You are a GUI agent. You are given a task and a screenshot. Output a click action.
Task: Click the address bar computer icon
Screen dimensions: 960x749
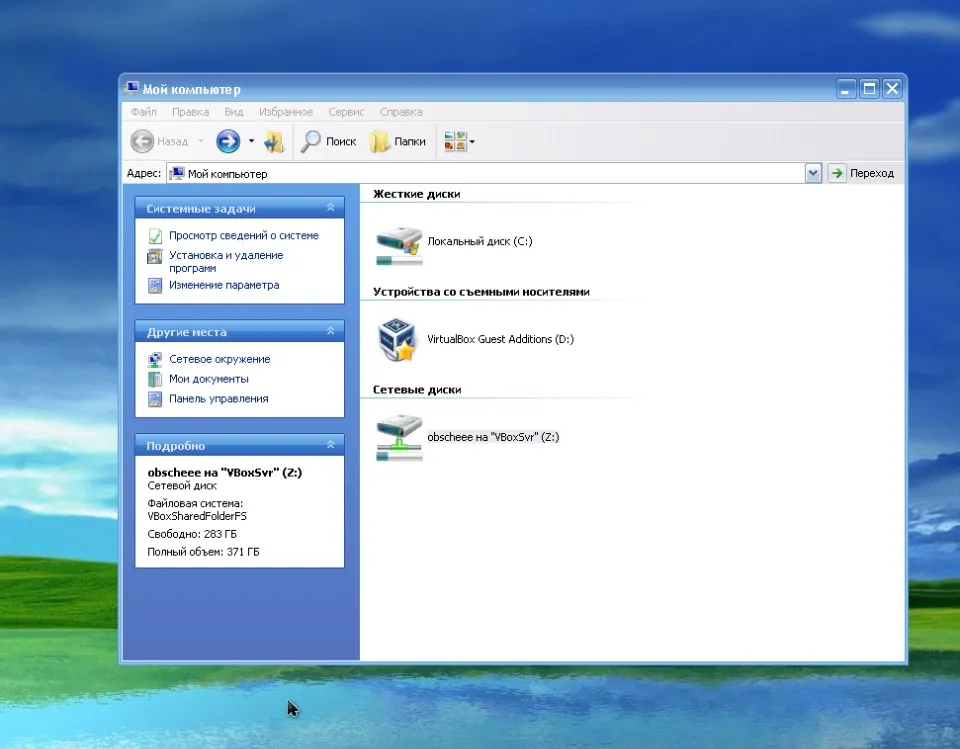[177, 173]
